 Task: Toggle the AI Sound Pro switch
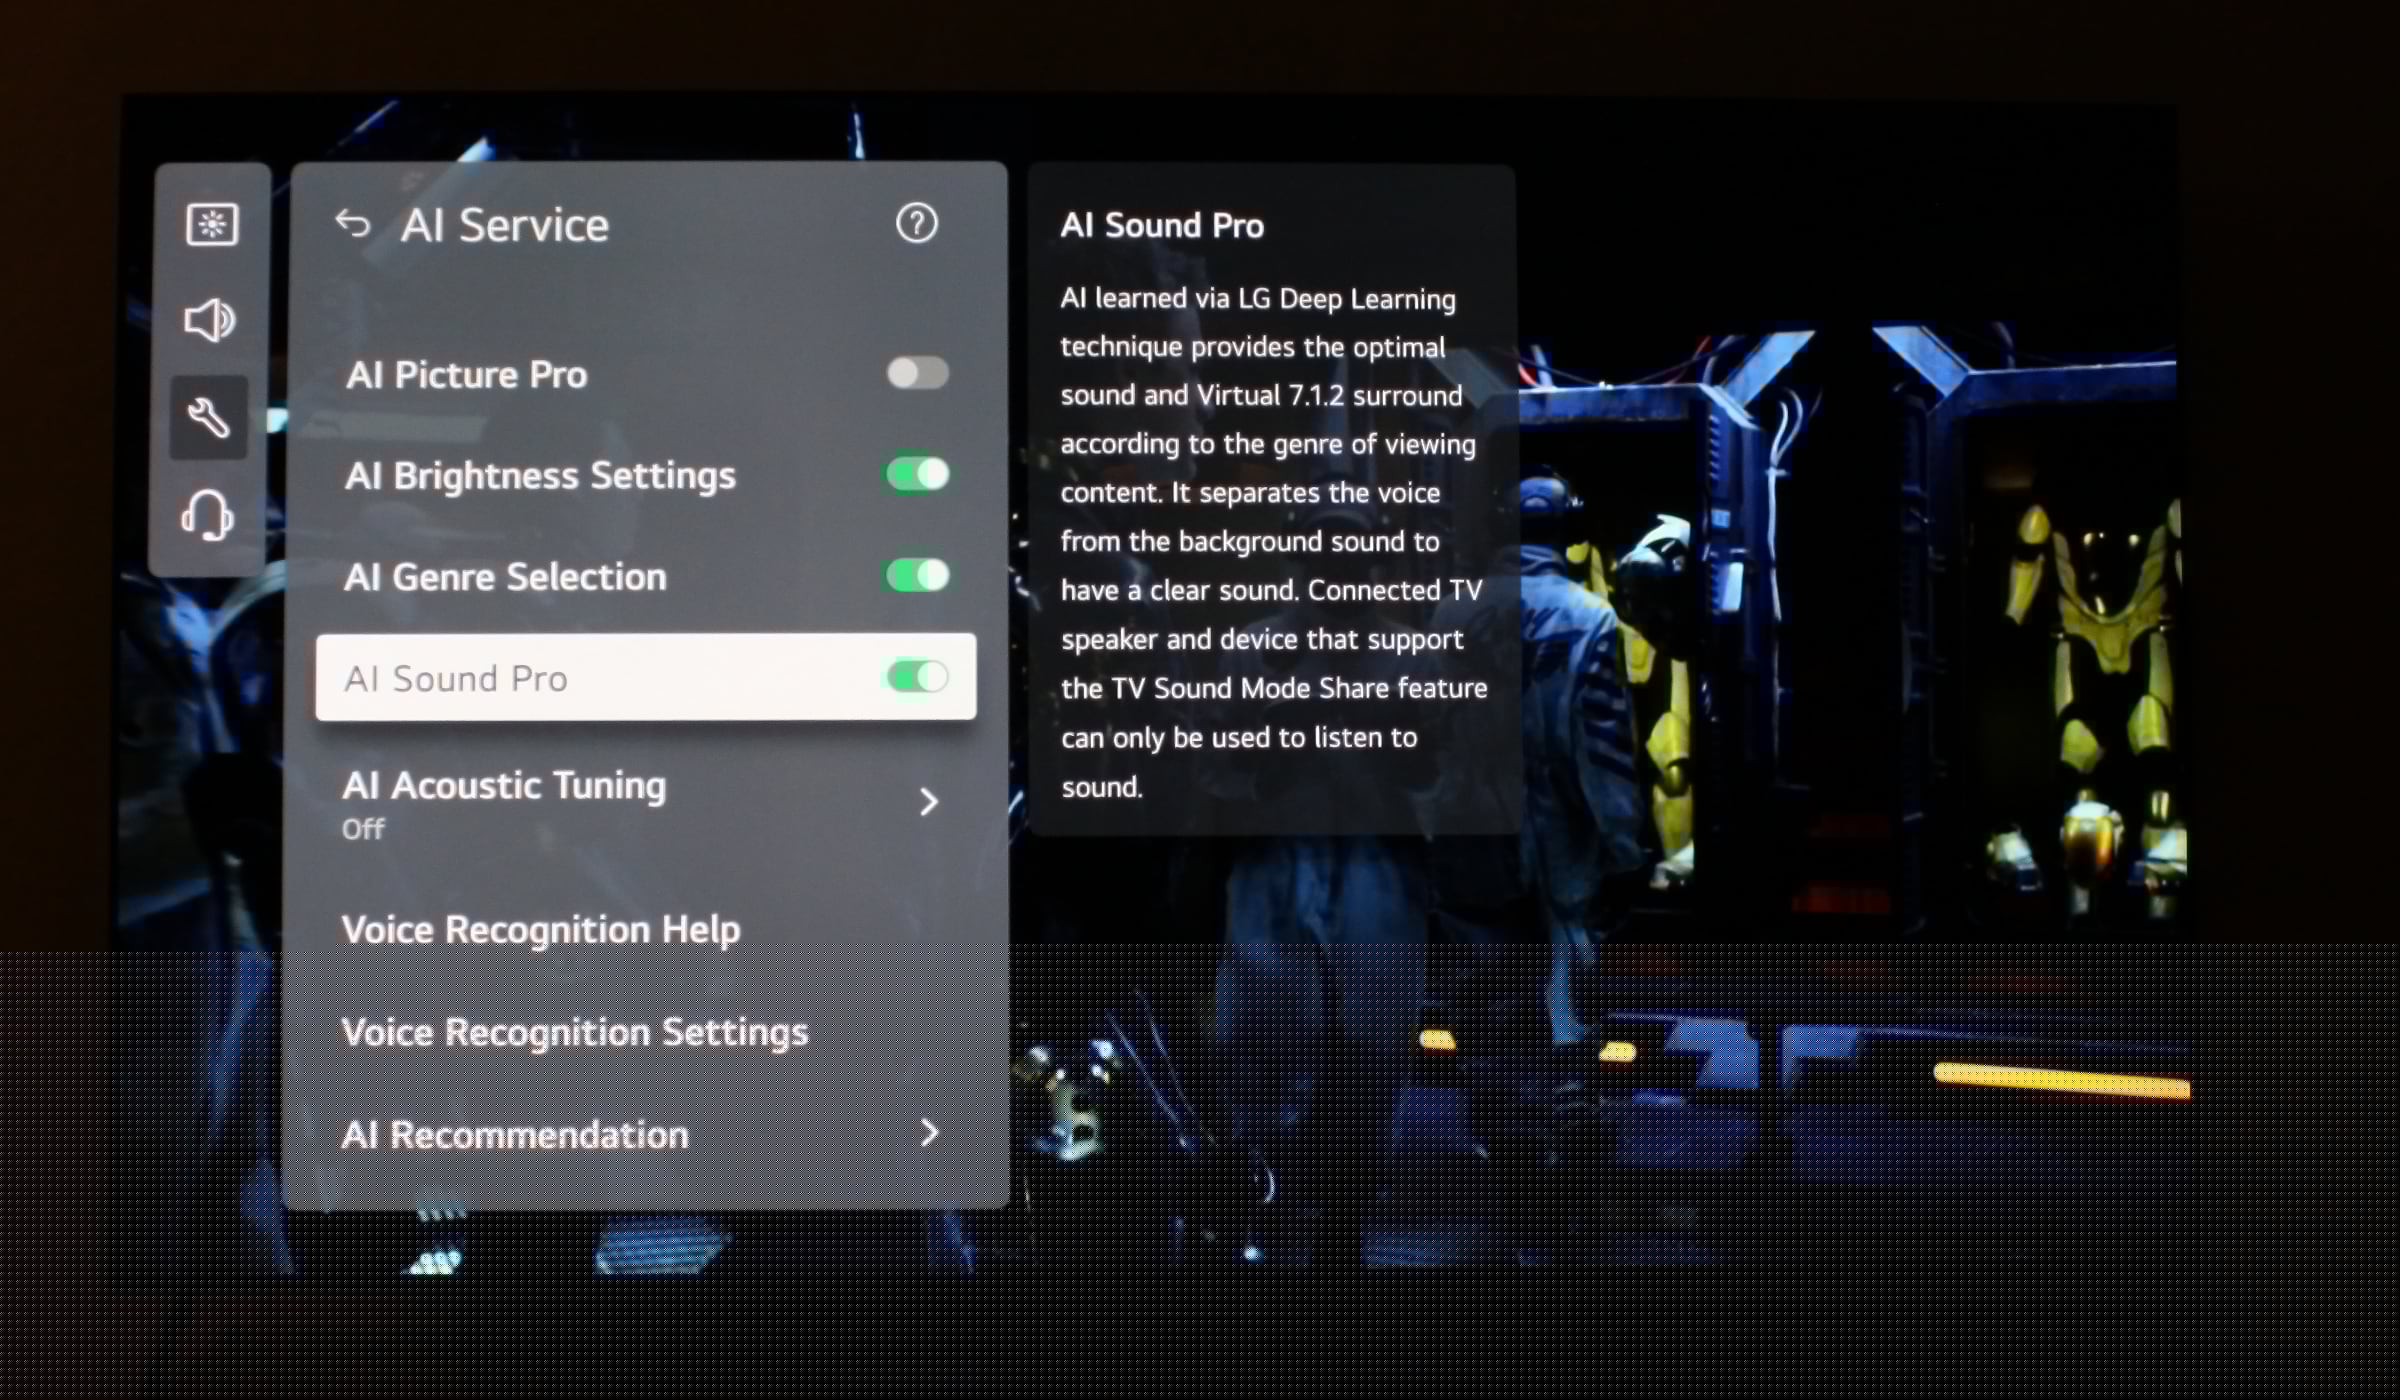[917, 677]
